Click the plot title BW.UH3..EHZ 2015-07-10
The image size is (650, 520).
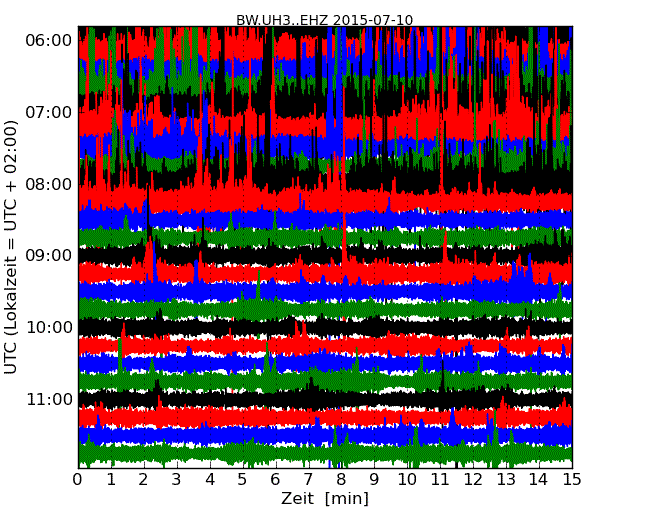325,20
